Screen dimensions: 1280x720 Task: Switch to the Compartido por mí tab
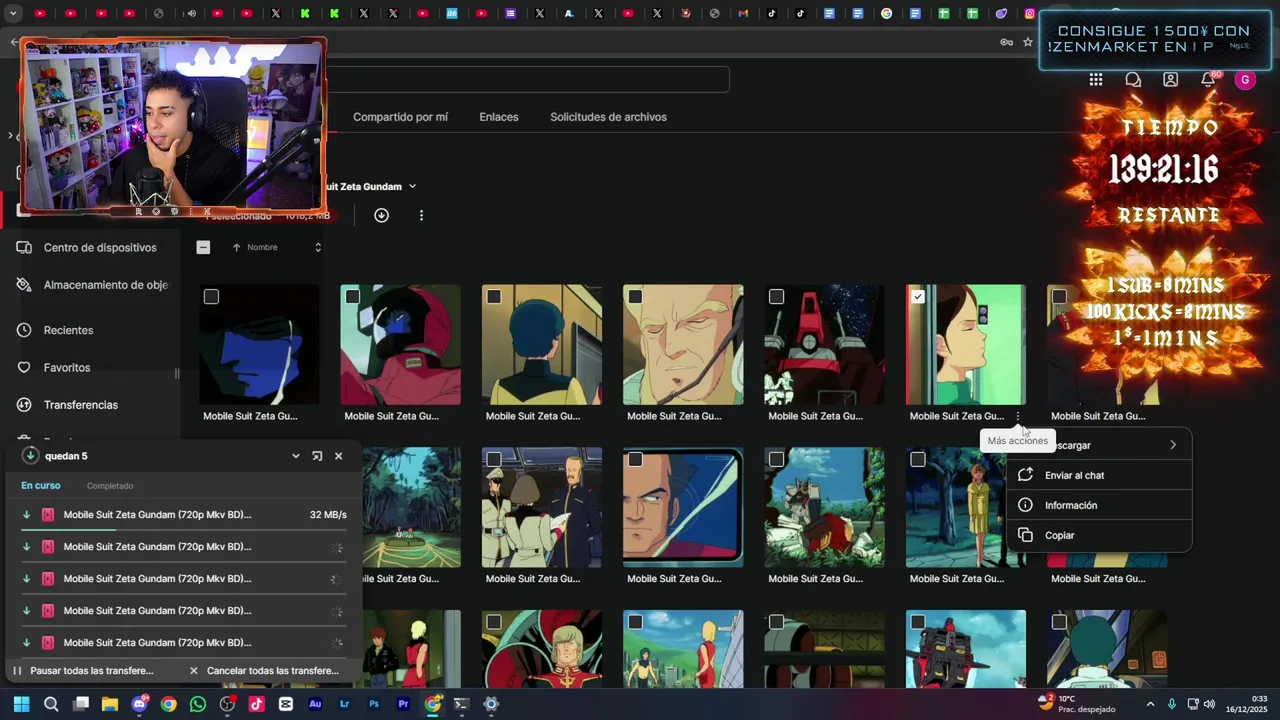point(400,117)
